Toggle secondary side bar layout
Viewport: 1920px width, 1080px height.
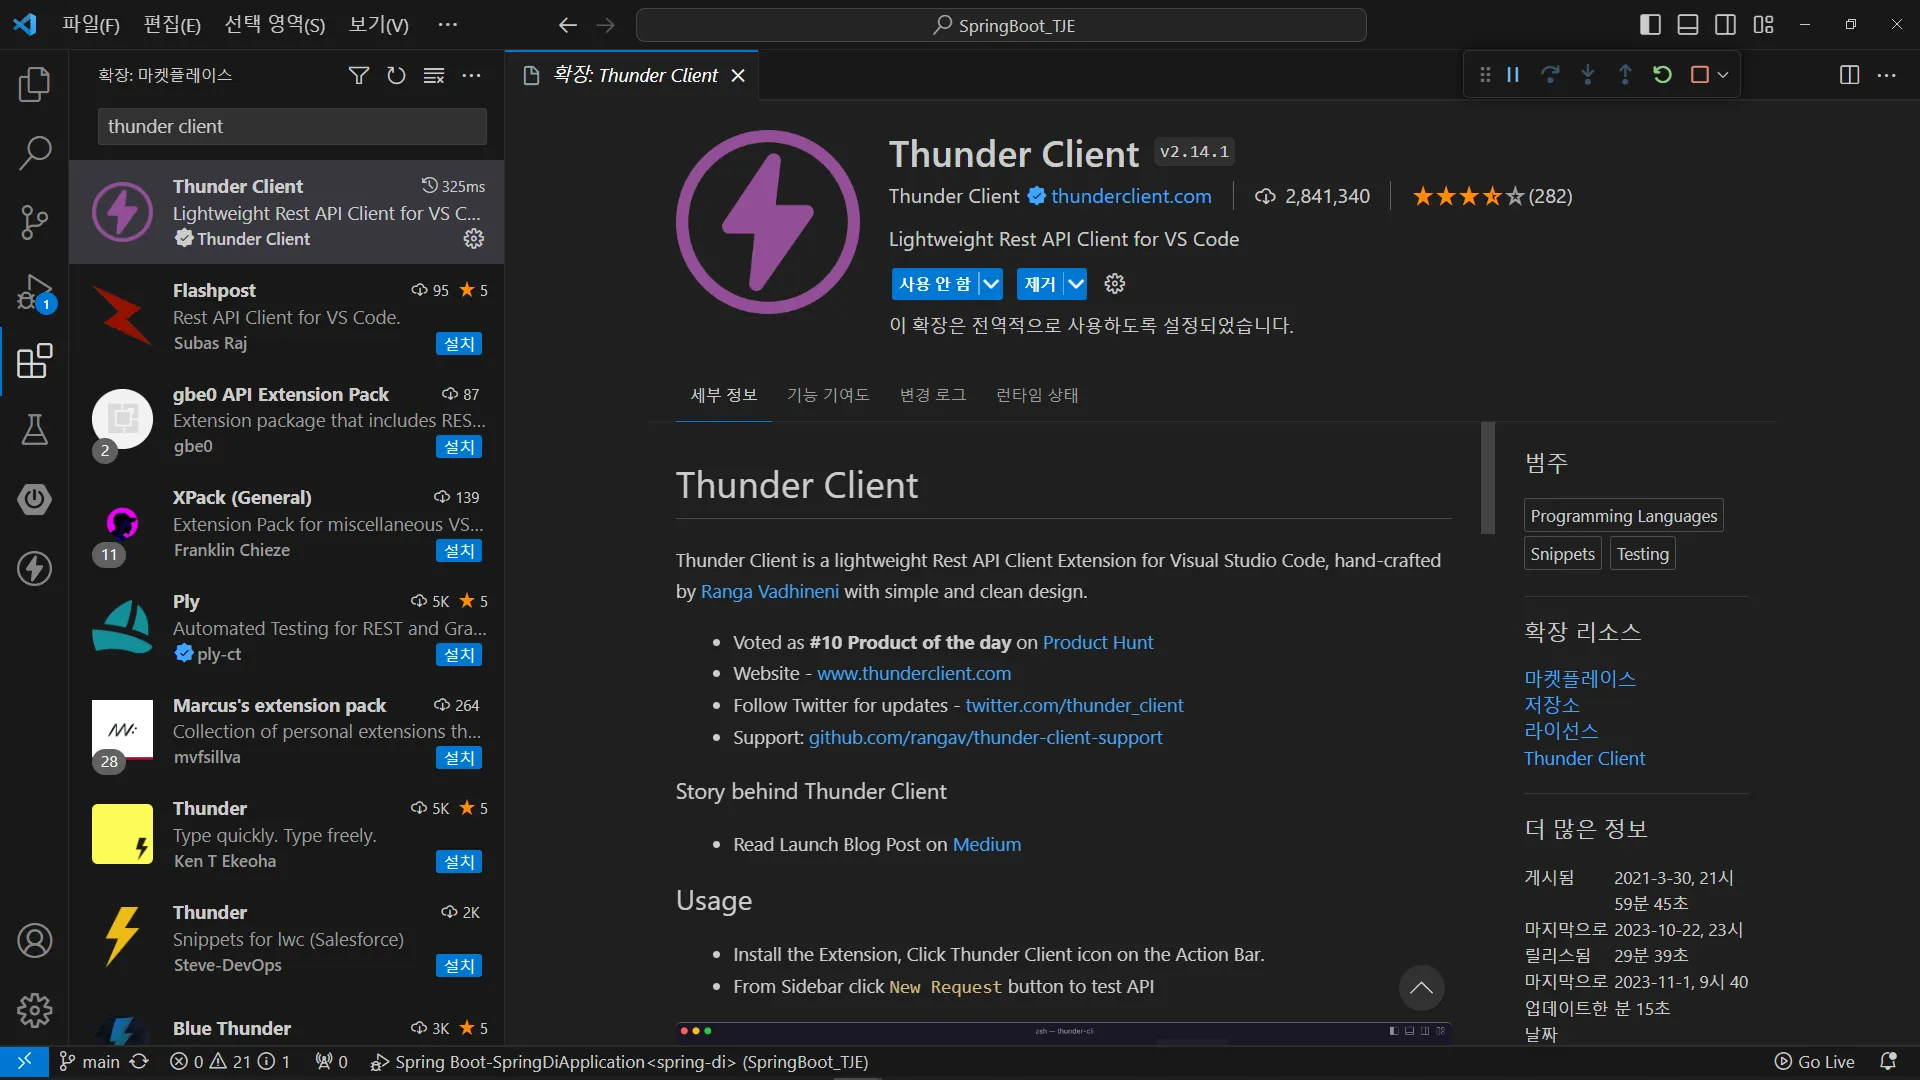pos(1726,25)
